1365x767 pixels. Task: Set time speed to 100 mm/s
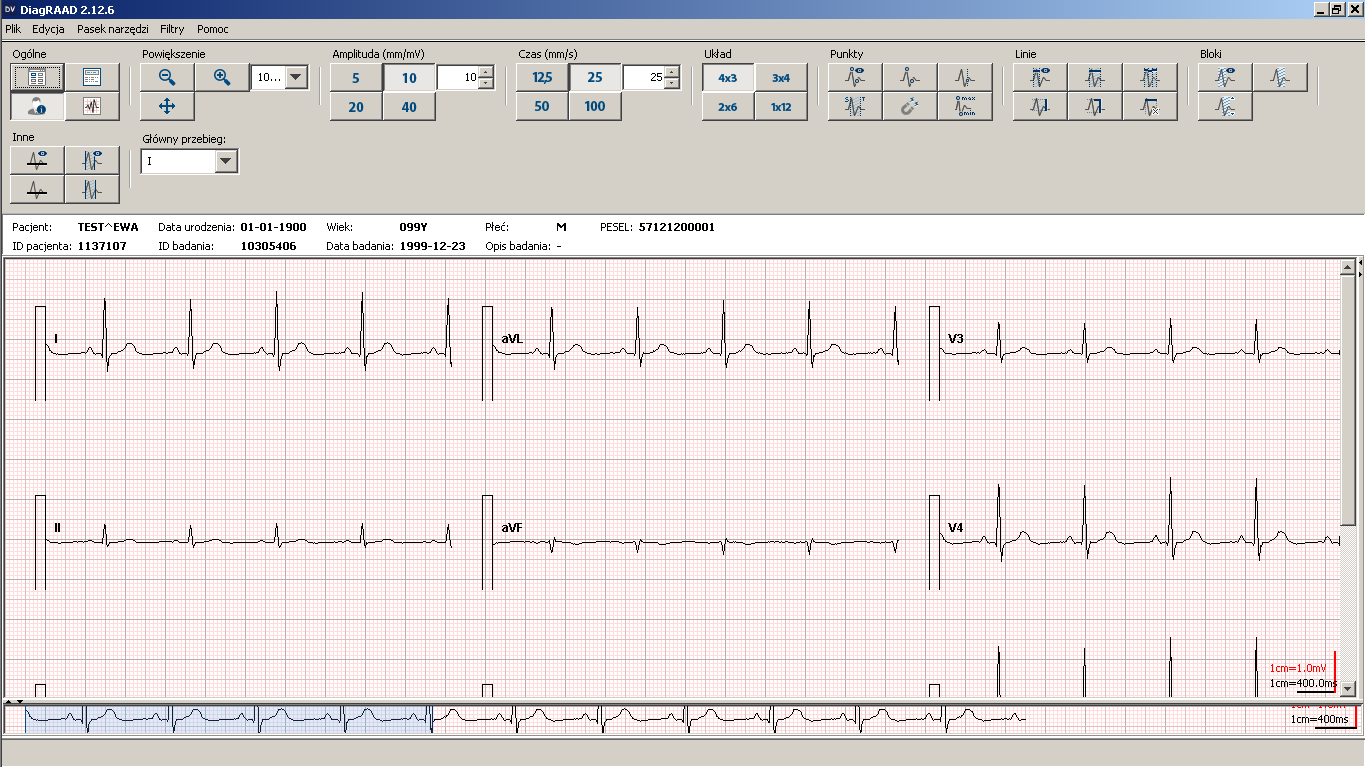point(595,107)
